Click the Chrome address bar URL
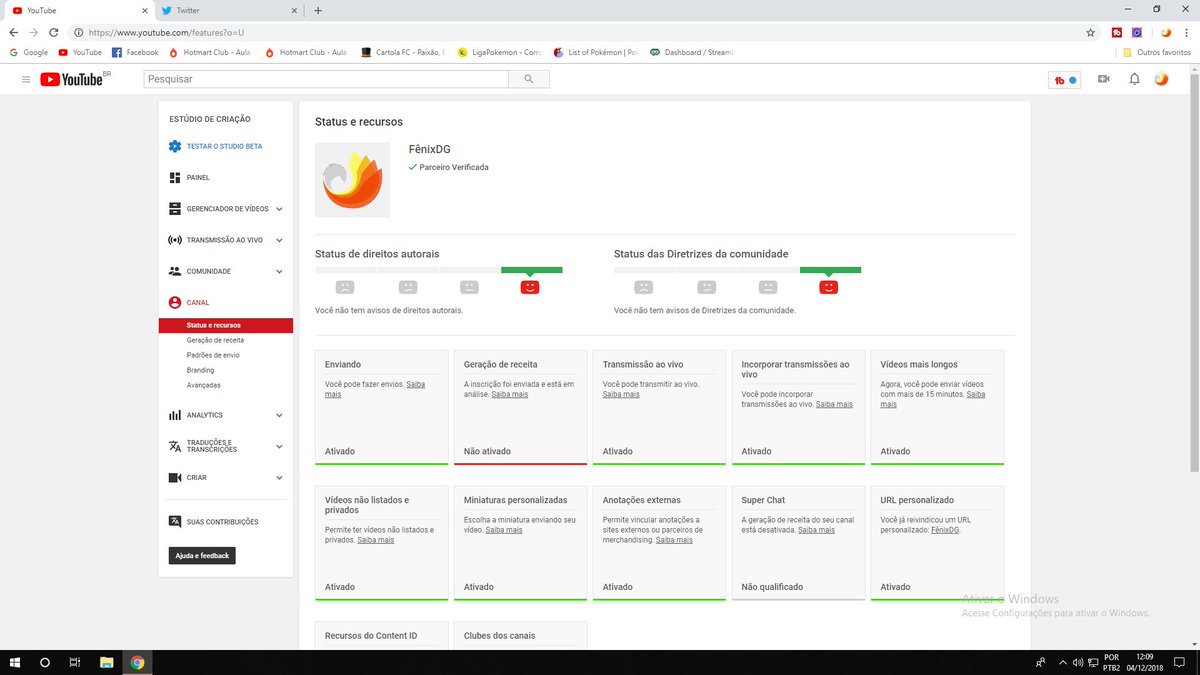 (165, 32)
